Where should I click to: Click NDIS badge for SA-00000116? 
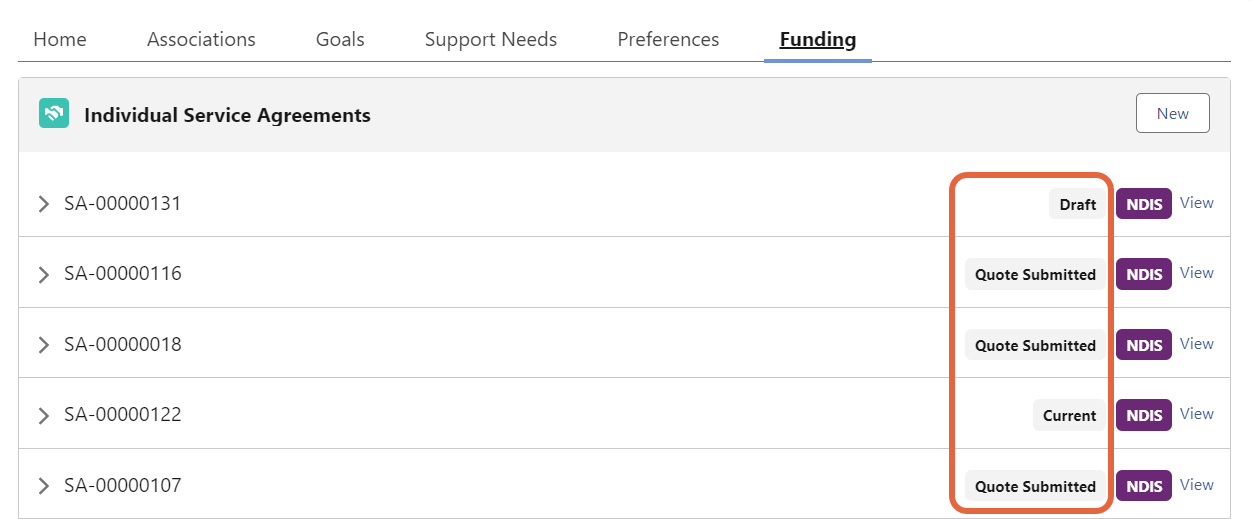pos(1143,274)
